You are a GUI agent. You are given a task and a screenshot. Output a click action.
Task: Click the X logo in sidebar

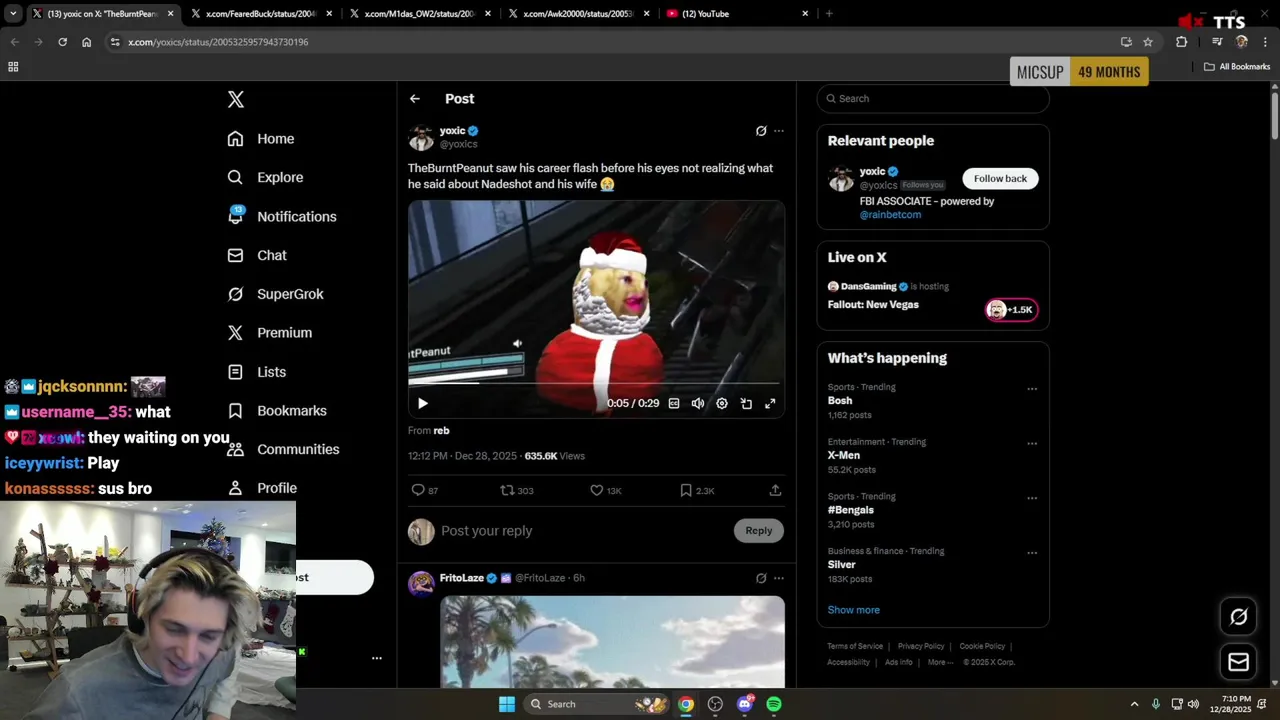click(236, 99)
